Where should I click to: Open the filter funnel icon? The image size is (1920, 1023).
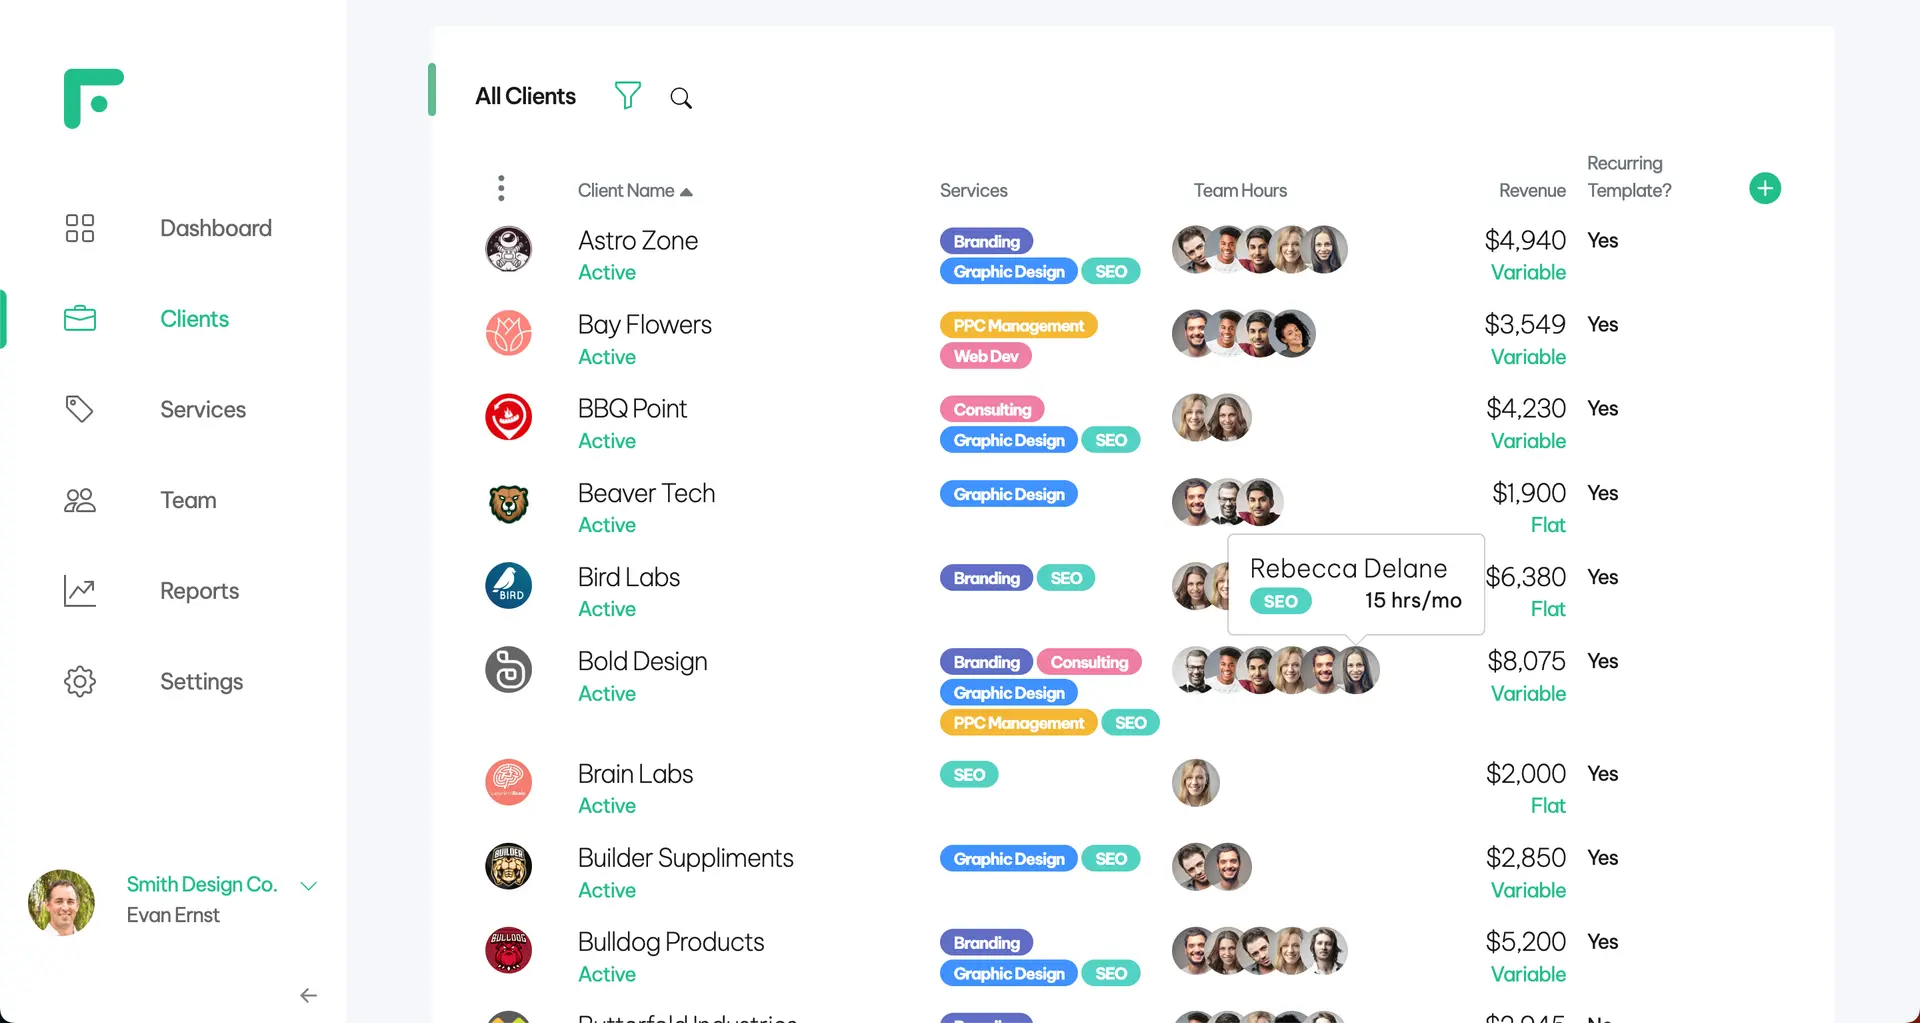pos(627,96)
